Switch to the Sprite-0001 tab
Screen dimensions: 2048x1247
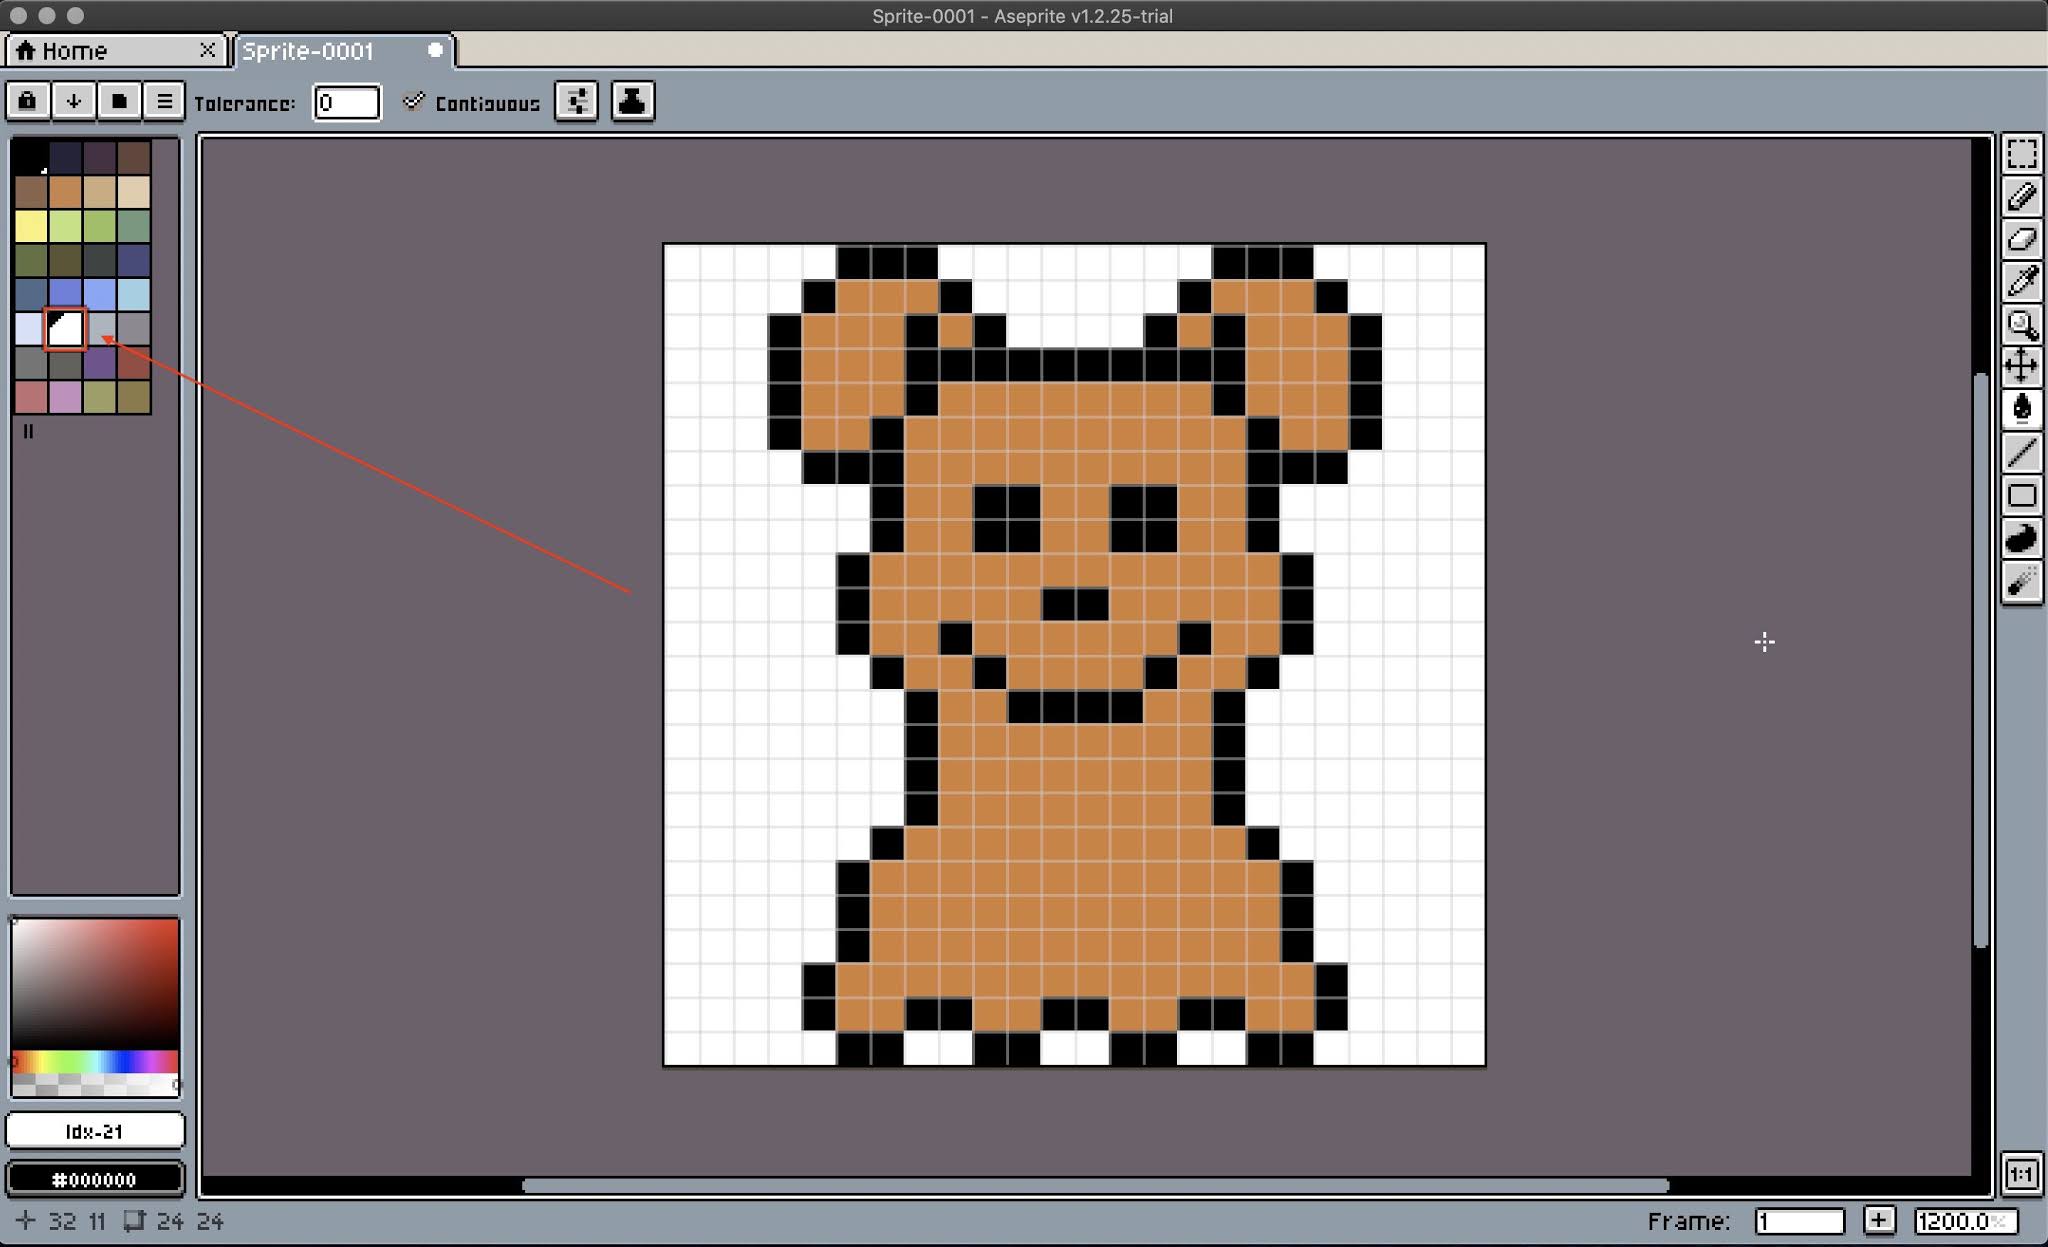click(x=310, y=51)
